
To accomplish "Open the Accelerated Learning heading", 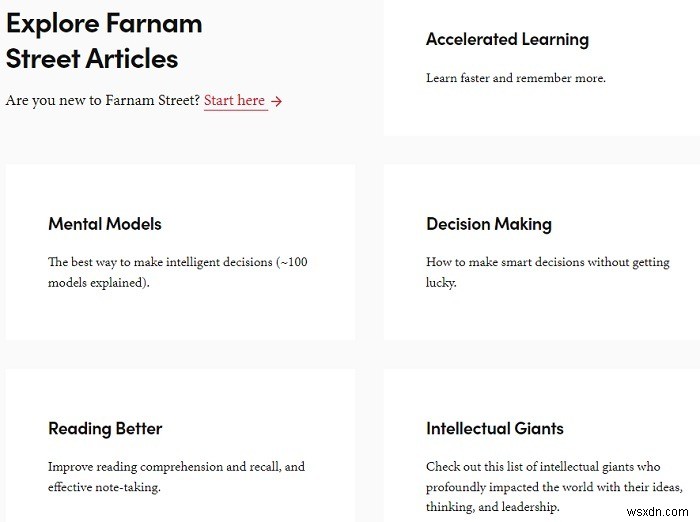I will tap(507, 40).
